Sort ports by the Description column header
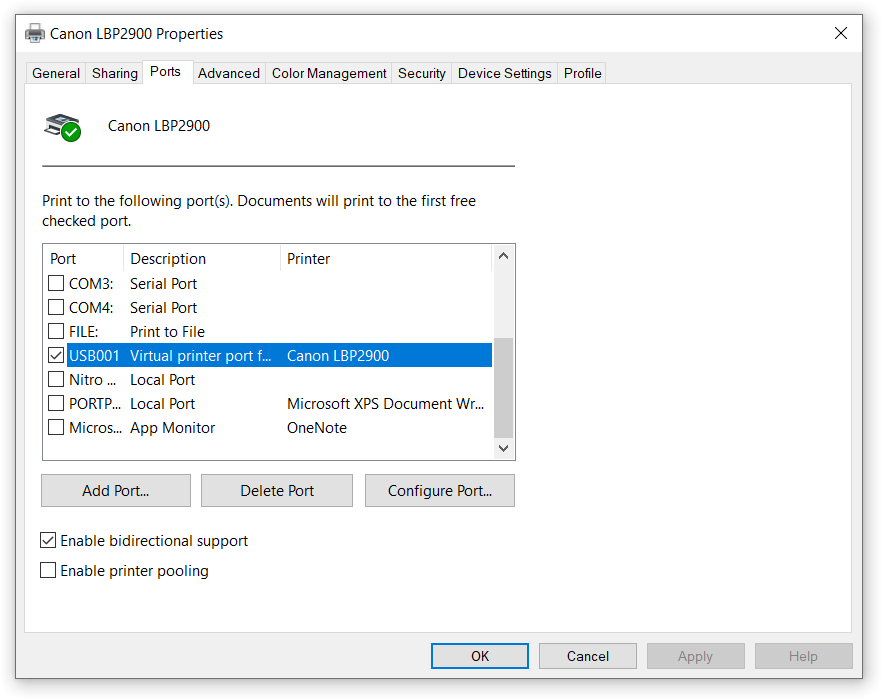 [202, 258]
